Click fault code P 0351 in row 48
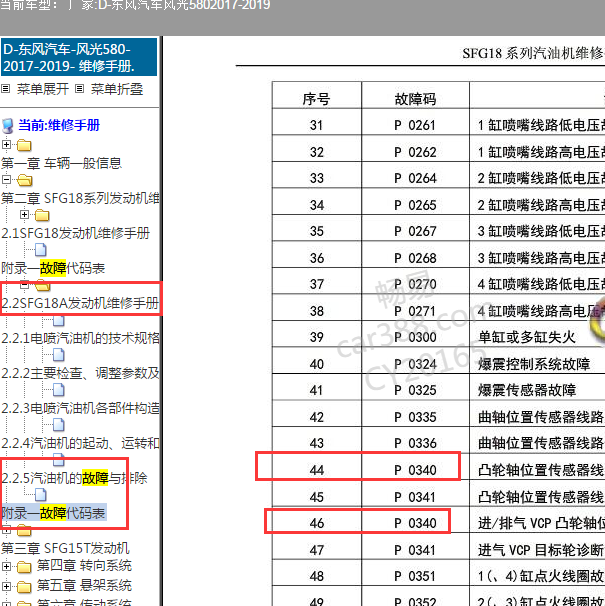The height and width of the screenshot is (606, 605). point(415,576)
